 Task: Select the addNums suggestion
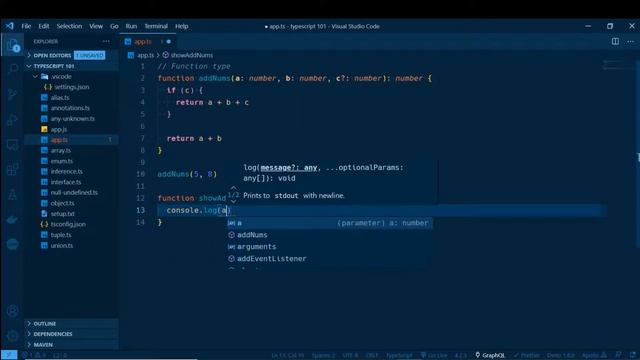(330, 235)
